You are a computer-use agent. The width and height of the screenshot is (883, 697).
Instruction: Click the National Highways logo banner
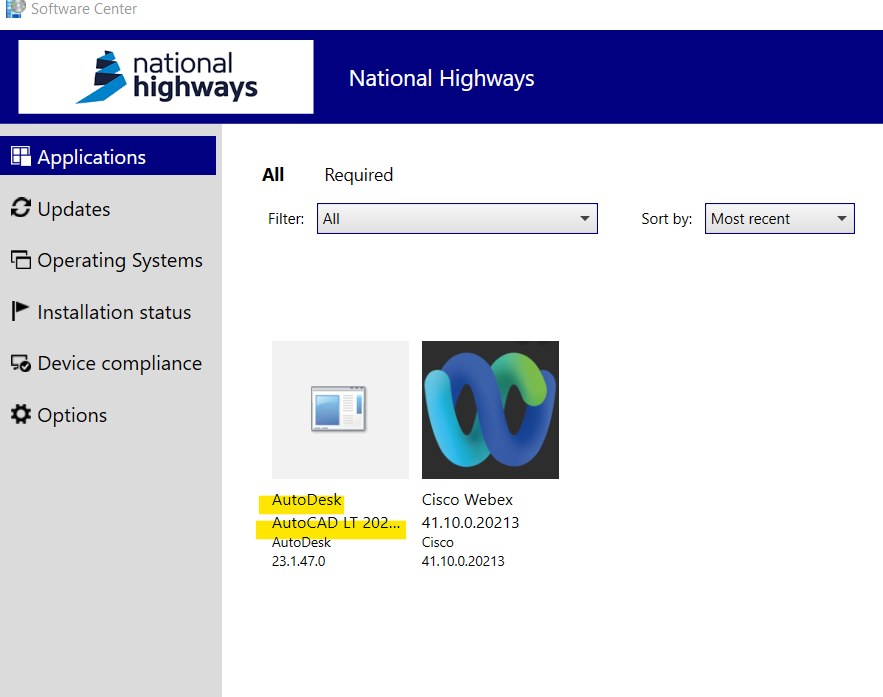[x=166, y=77]
